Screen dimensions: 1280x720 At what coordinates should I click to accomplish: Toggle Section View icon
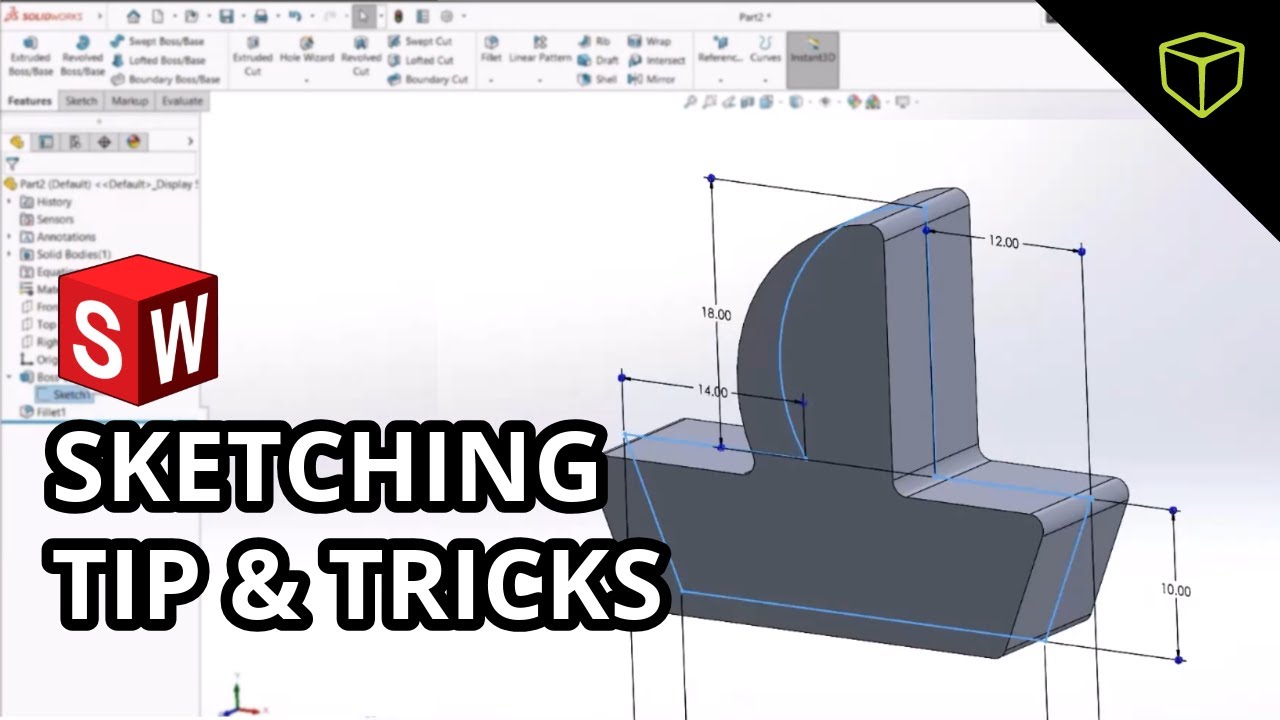click(x=747, y=102)
